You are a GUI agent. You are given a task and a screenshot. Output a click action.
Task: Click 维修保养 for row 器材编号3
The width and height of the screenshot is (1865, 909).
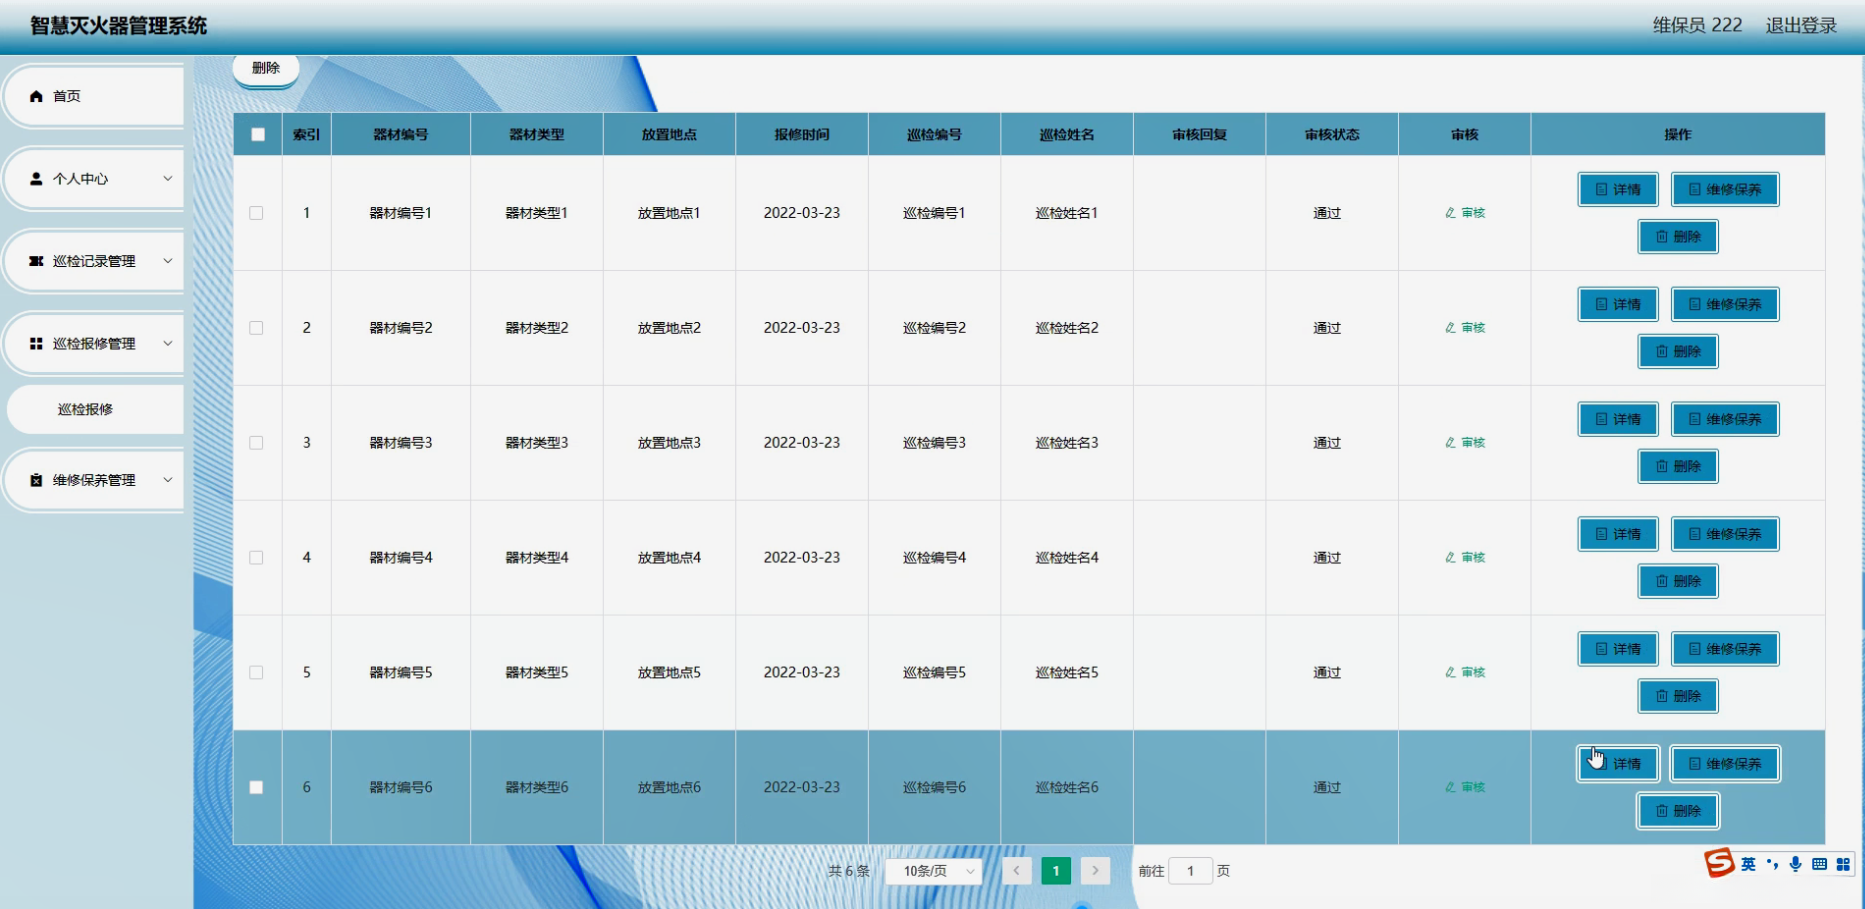coord(1725,420)
